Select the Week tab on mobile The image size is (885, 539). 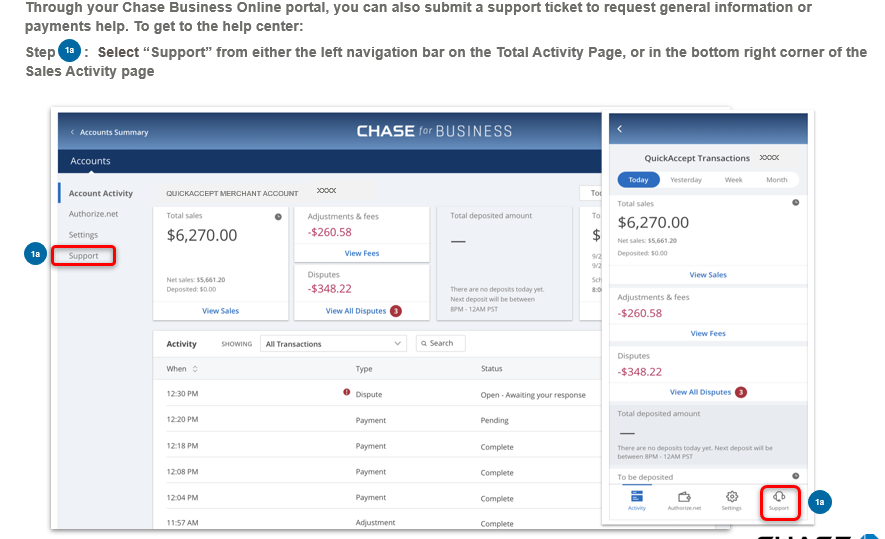pos(733,180)
